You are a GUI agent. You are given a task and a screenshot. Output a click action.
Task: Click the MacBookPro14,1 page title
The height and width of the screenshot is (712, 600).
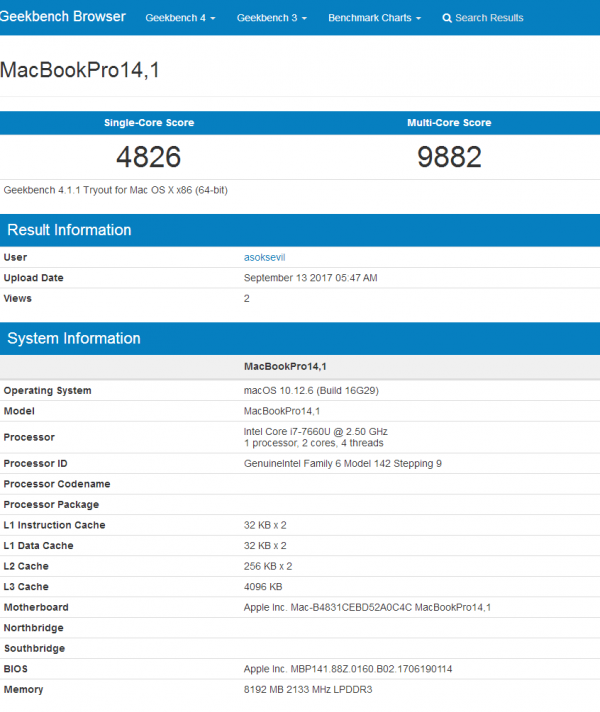pos(80,70)
